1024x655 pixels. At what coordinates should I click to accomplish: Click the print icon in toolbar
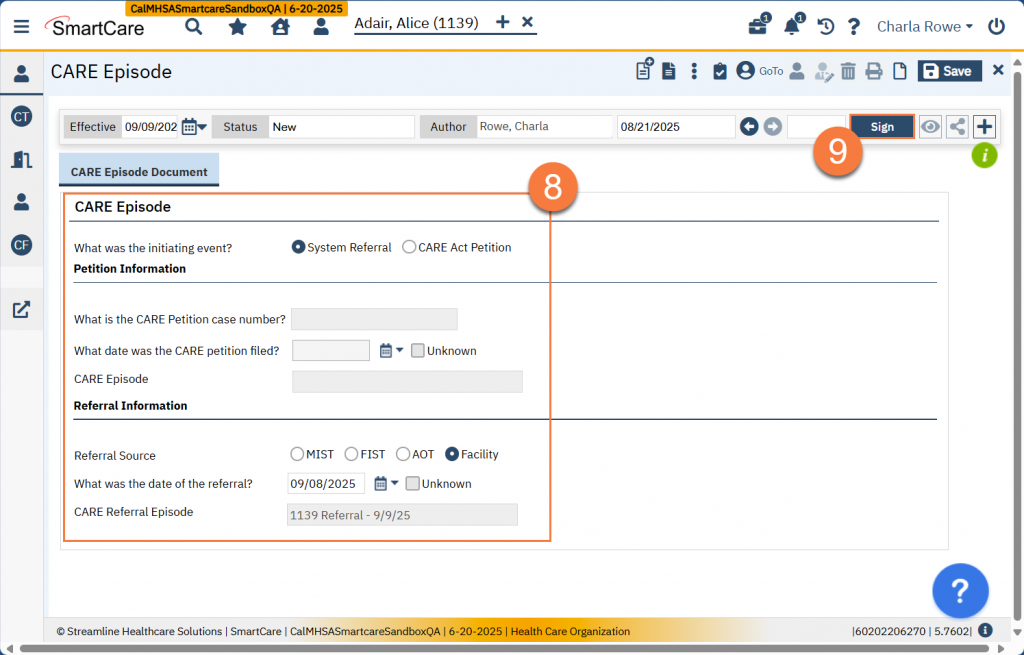click(x=873, y=71)
